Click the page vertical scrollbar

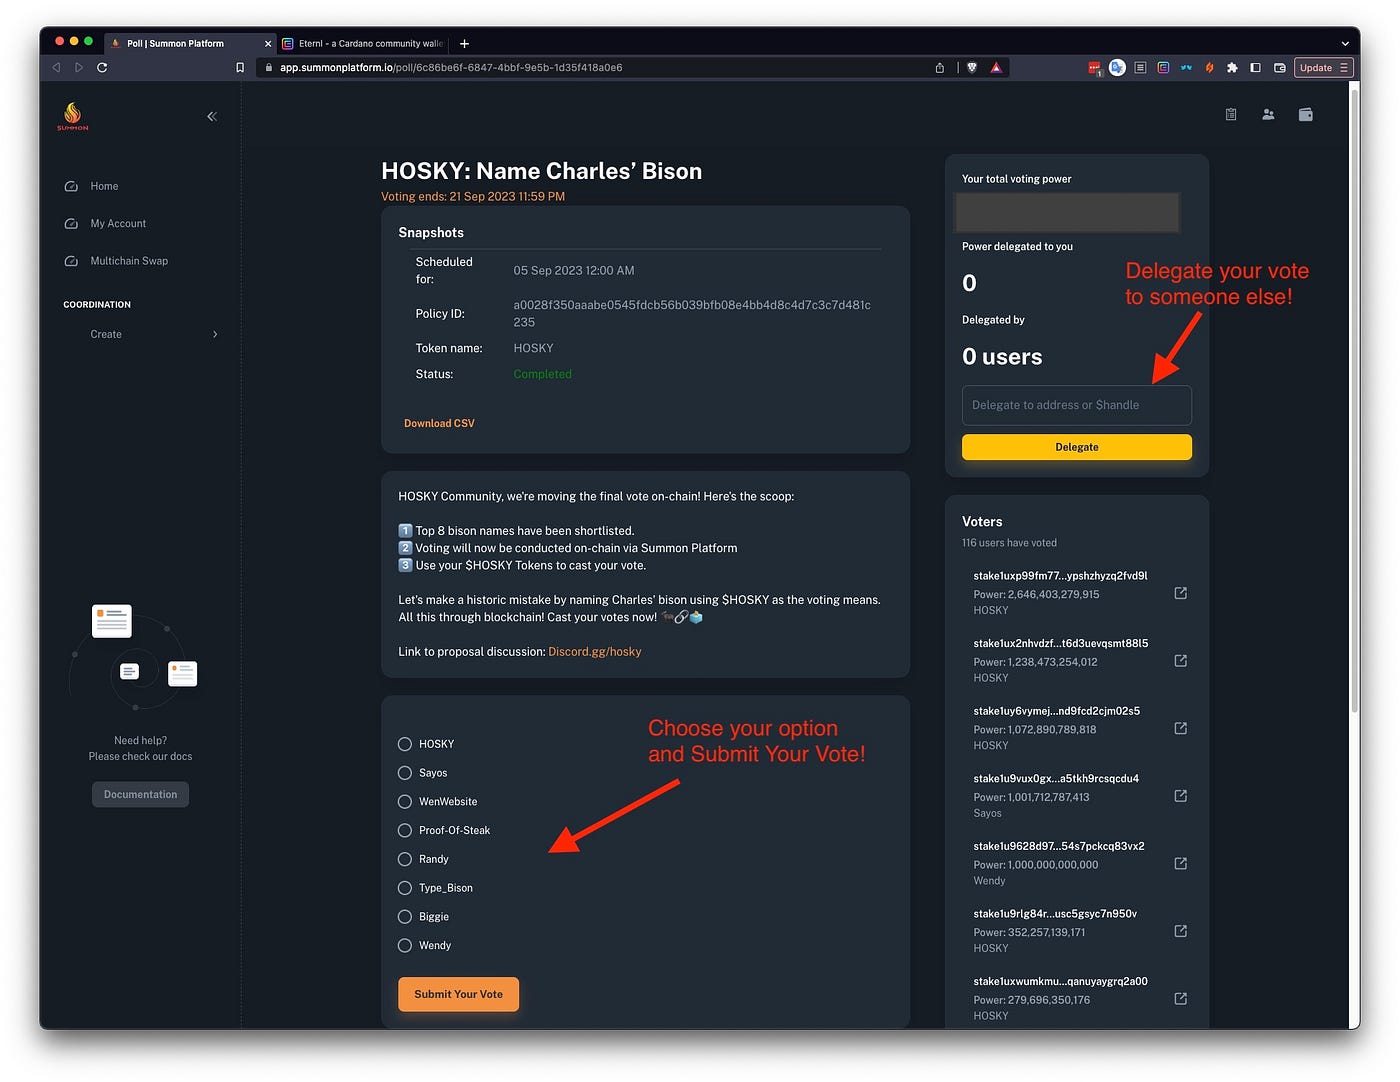pyautogui.click(x=1354, y=400)
